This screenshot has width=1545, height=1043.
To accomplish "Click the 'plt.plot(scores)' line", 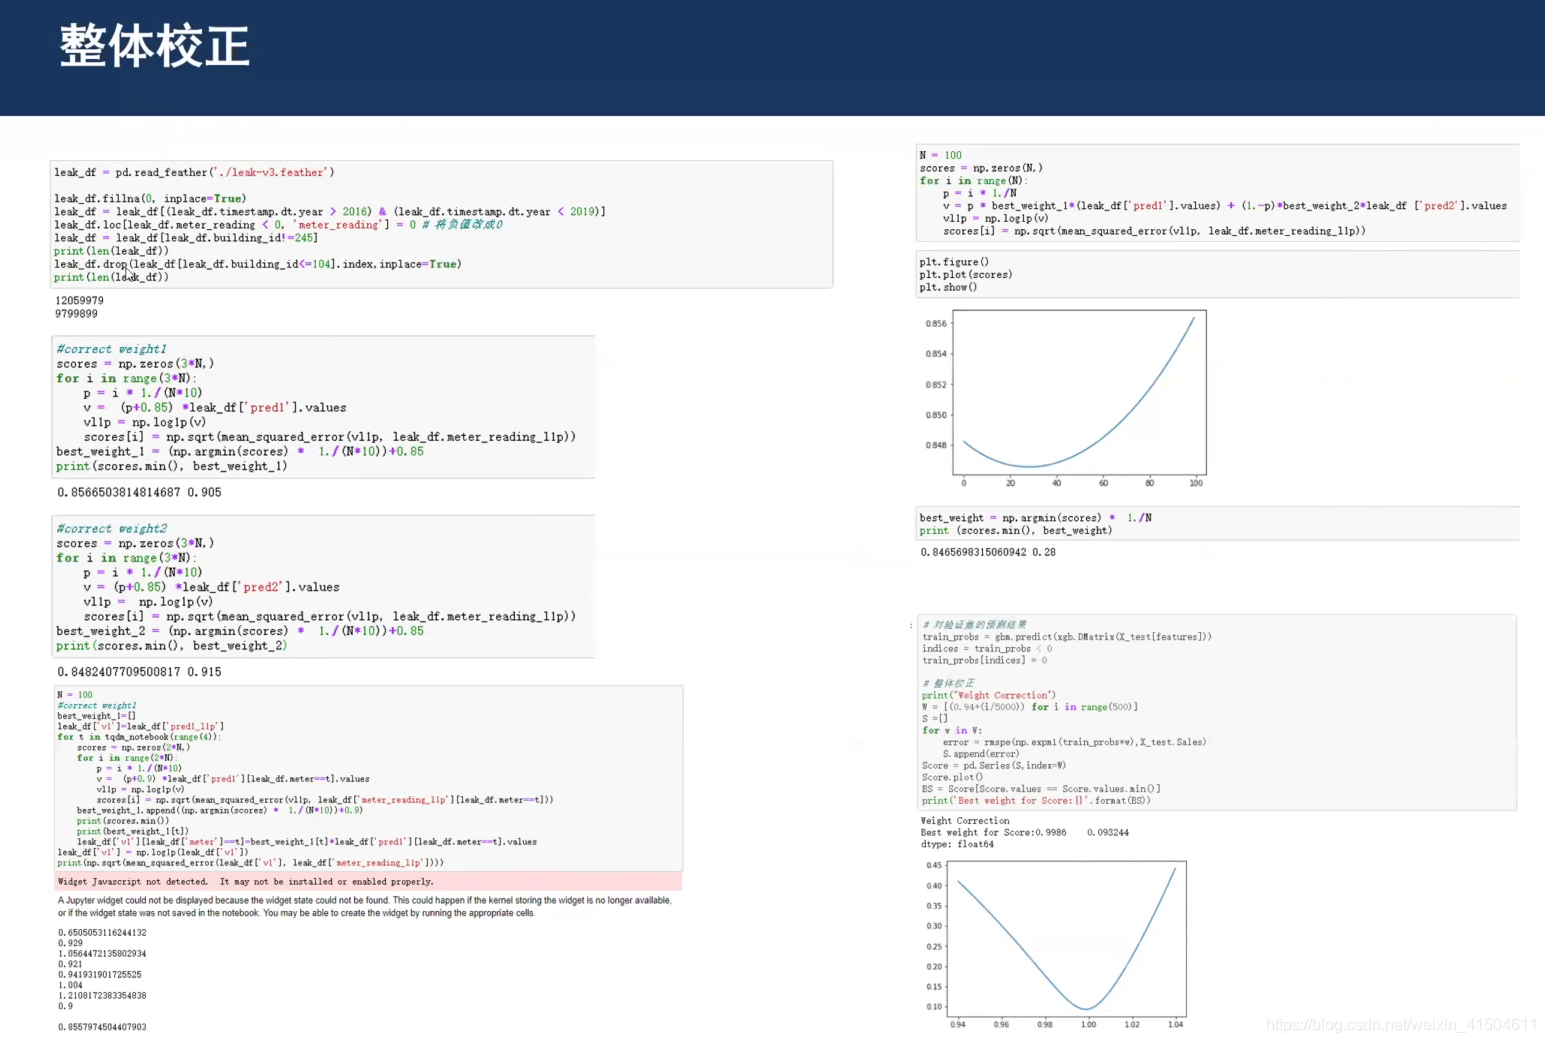I will [966, 274].
